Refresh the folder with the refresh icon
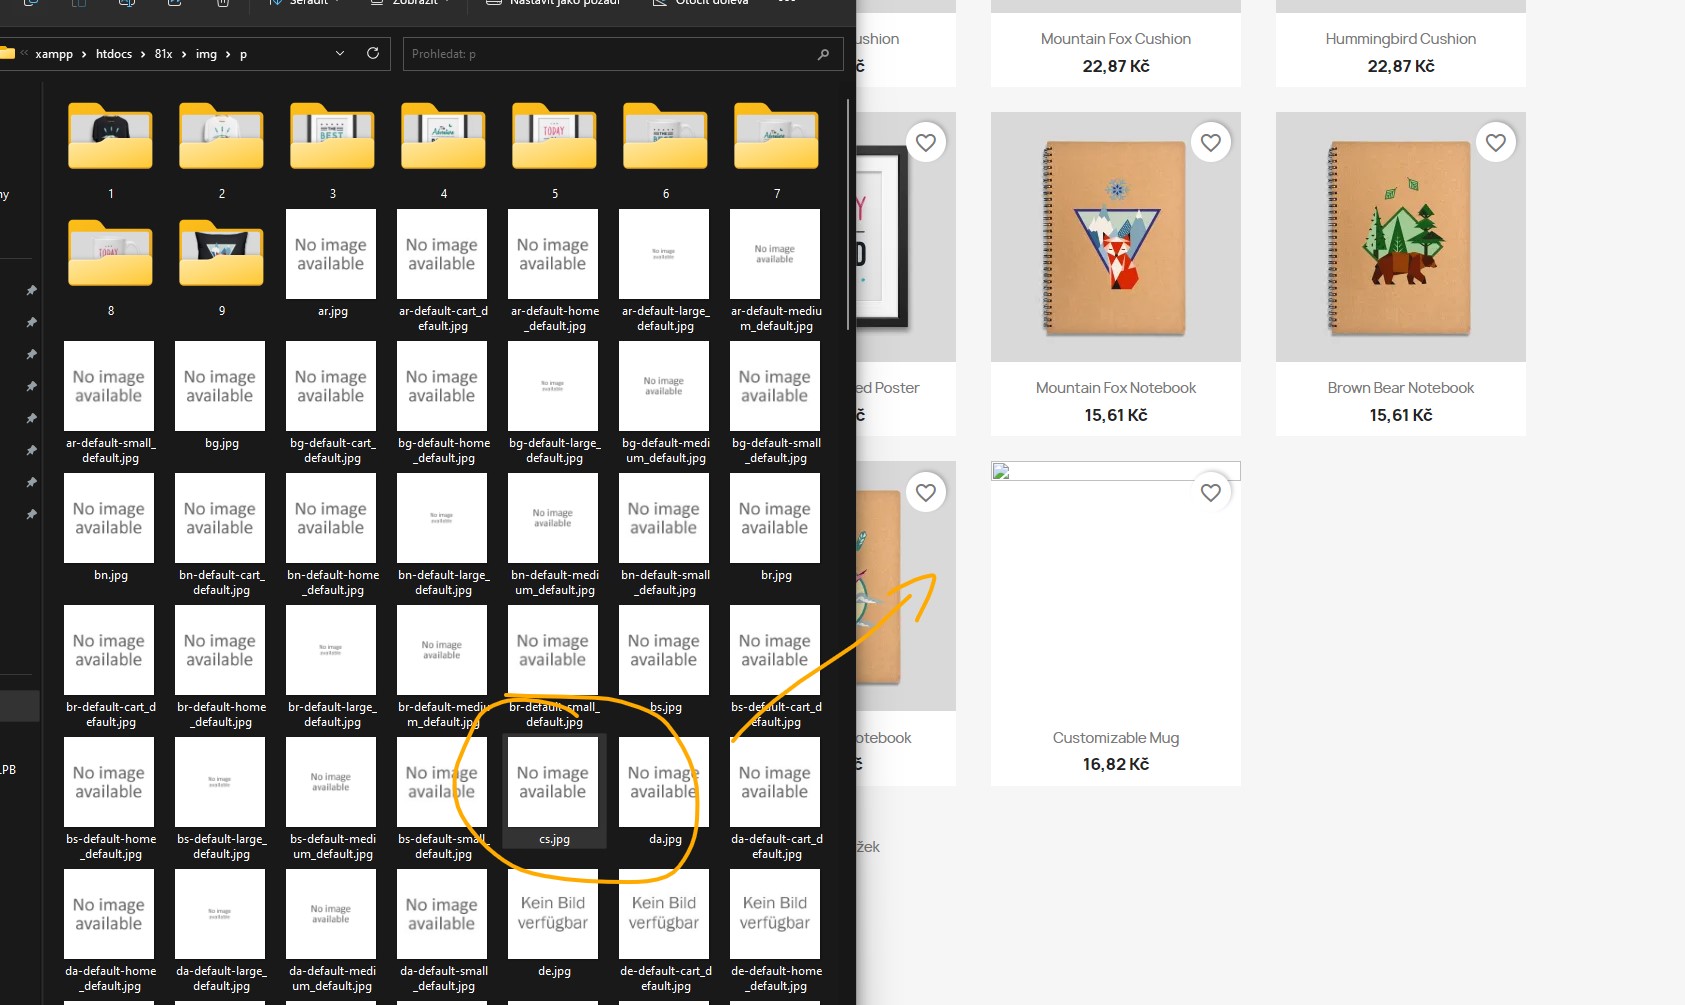Image resolution: width=1685 pixels, height=1005 pixels. point(373,53)
